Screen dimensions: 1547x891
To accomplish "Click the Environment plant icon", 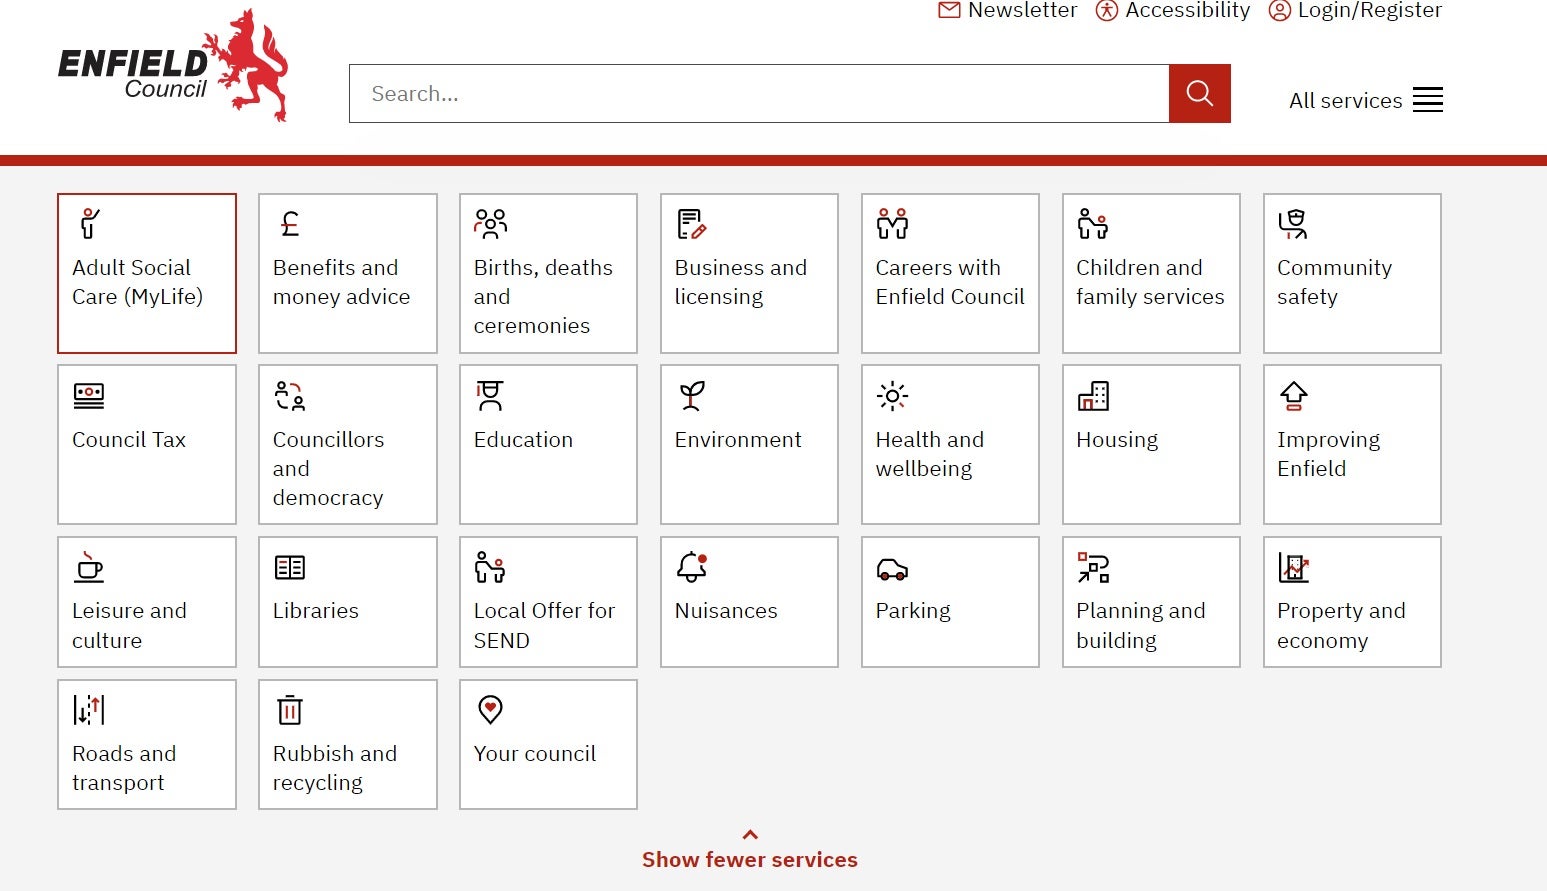I will pos(692,394).
